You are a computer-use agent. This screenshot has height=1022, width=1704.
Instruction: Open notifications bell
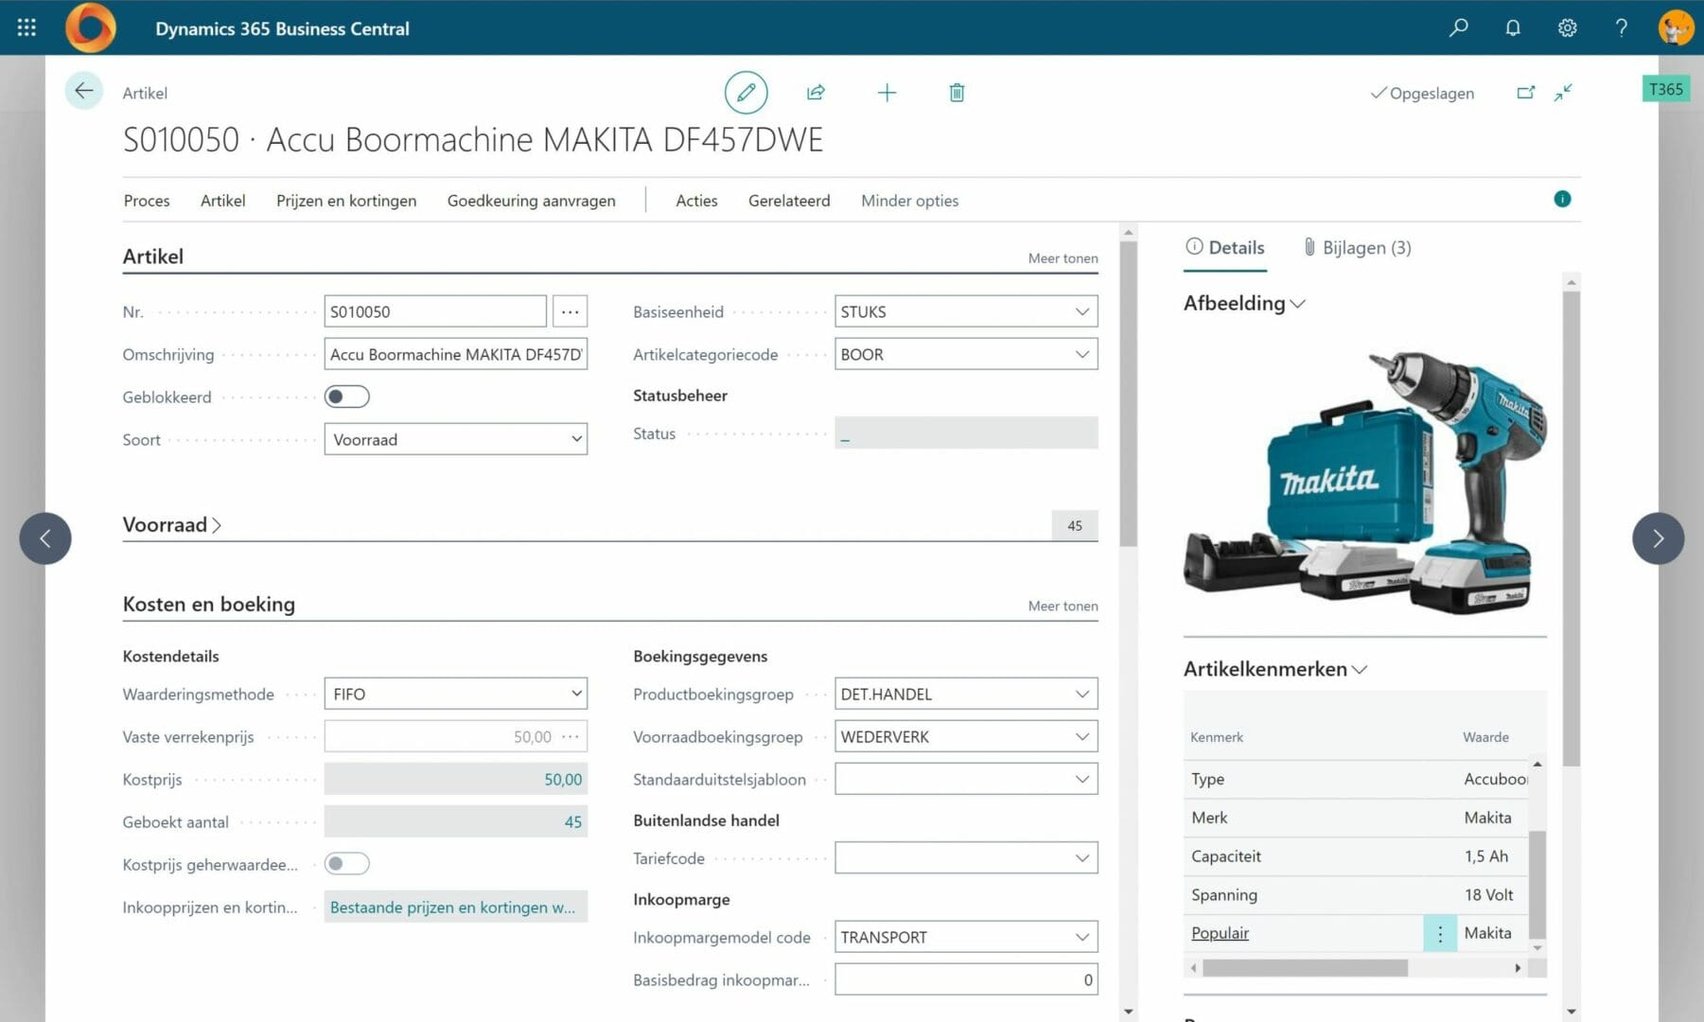pos(1513,28)
